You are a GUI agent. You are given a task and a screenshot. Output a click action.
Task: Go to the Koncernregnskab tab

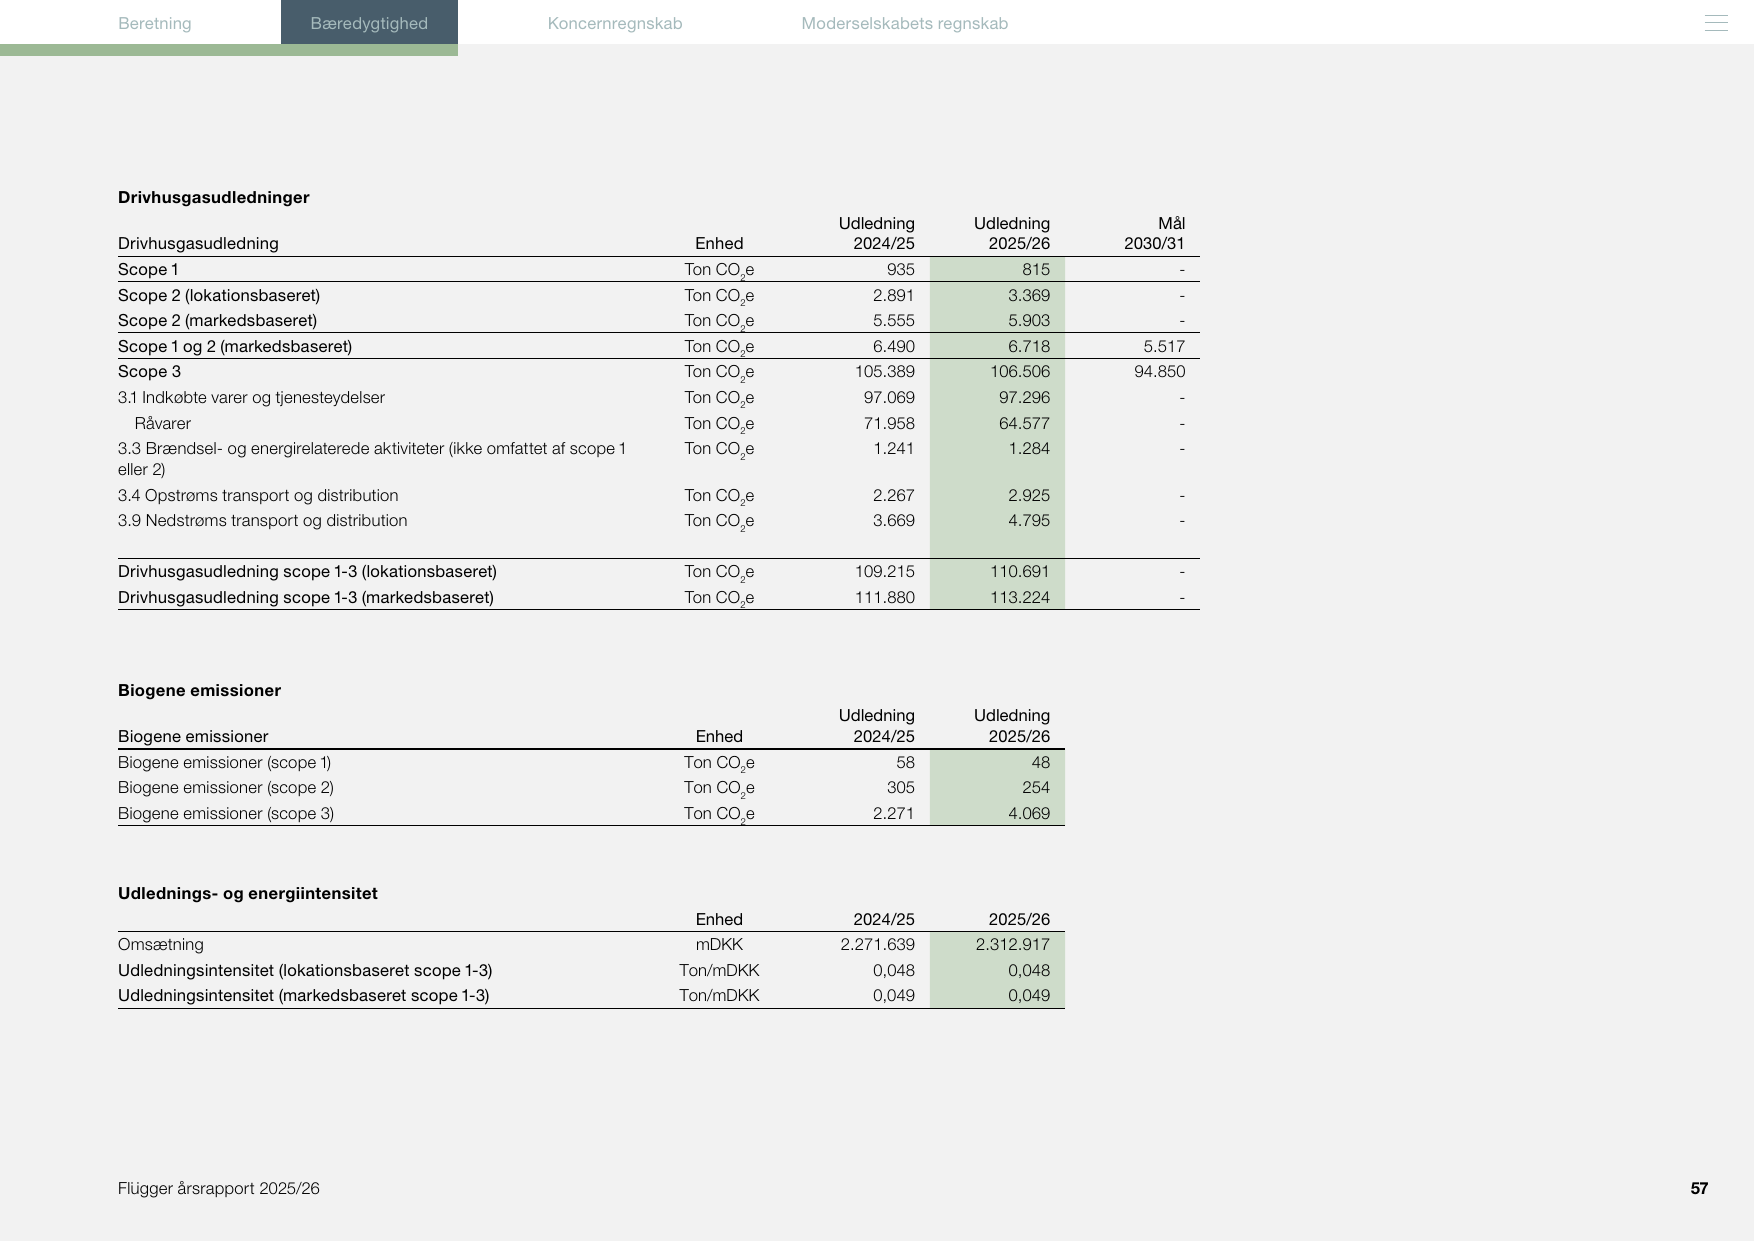[615, 23]
